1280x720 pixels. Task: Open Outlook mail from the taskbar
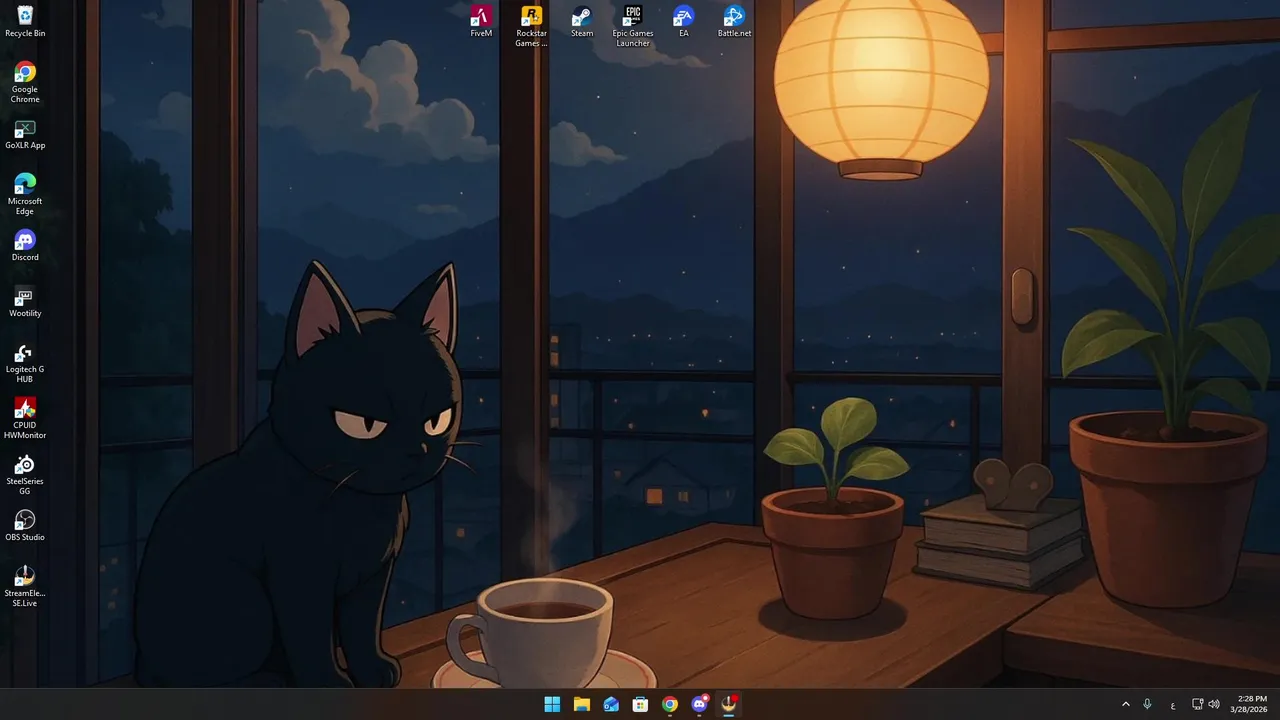[x=611, y=704]
